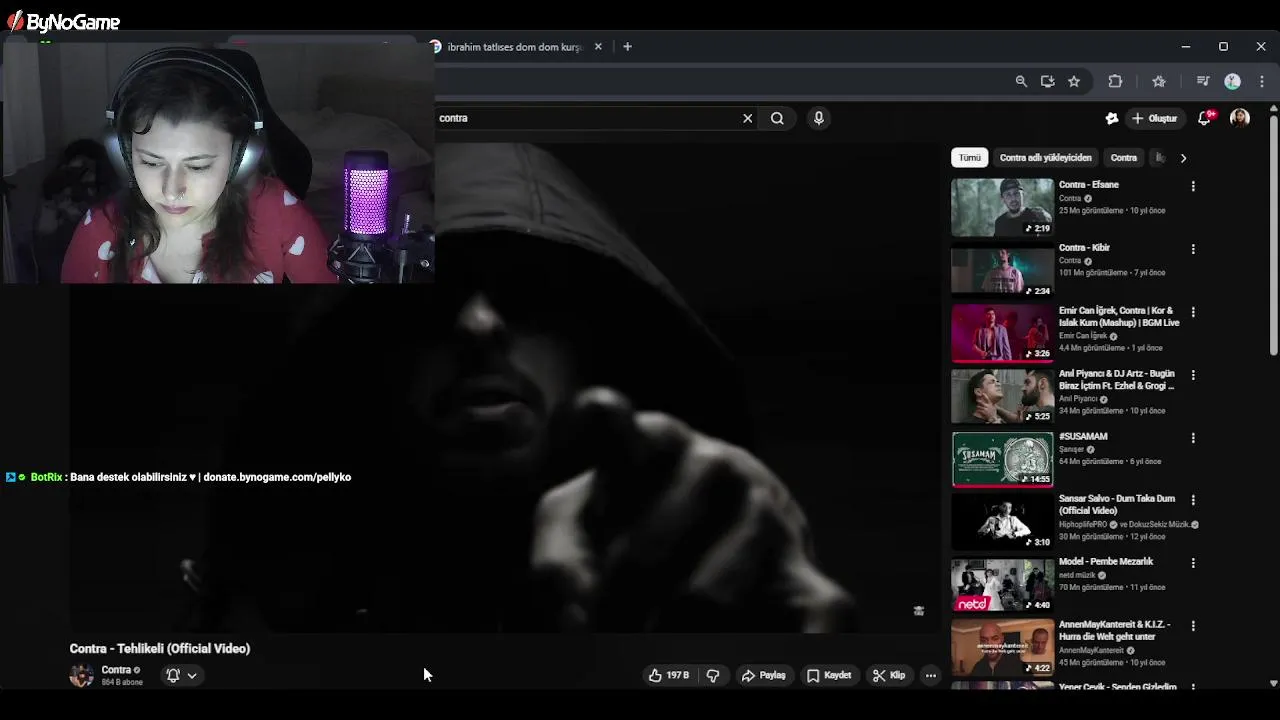The height and width of the screenshot is (720, 1280).
Task: Click the install app icon in address bar
Action: coord(1047,81)
